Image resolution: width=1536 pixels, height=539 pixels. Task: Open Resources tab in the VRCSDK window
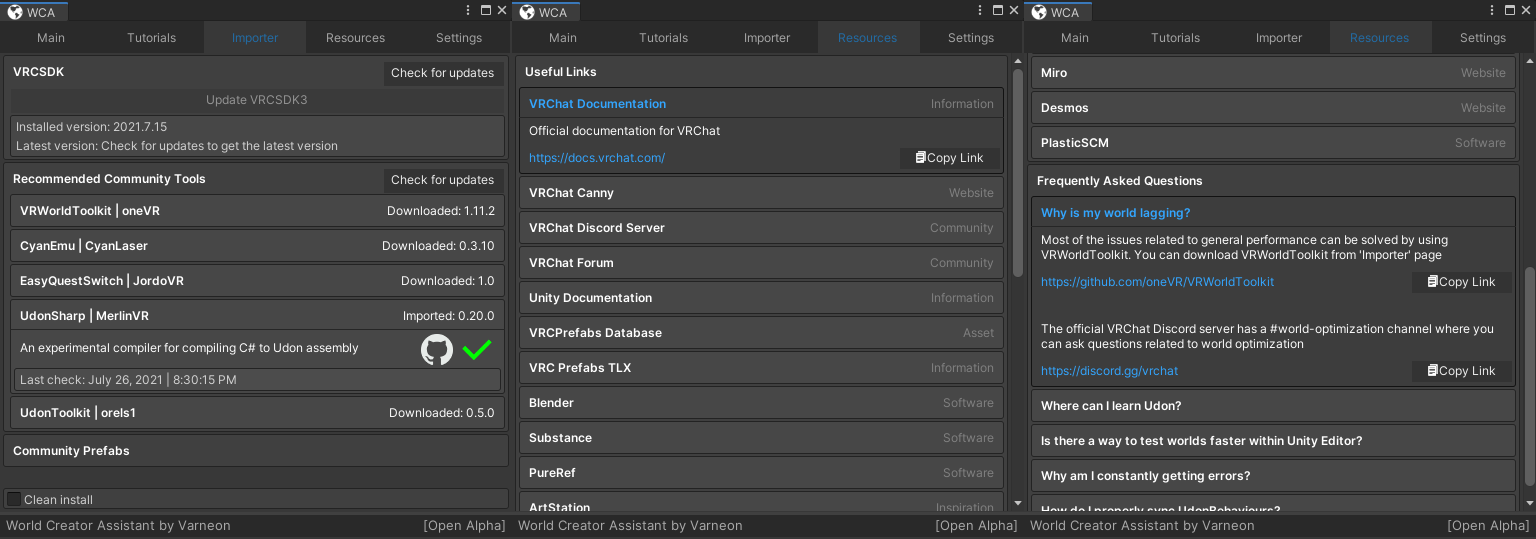point(356,38)
